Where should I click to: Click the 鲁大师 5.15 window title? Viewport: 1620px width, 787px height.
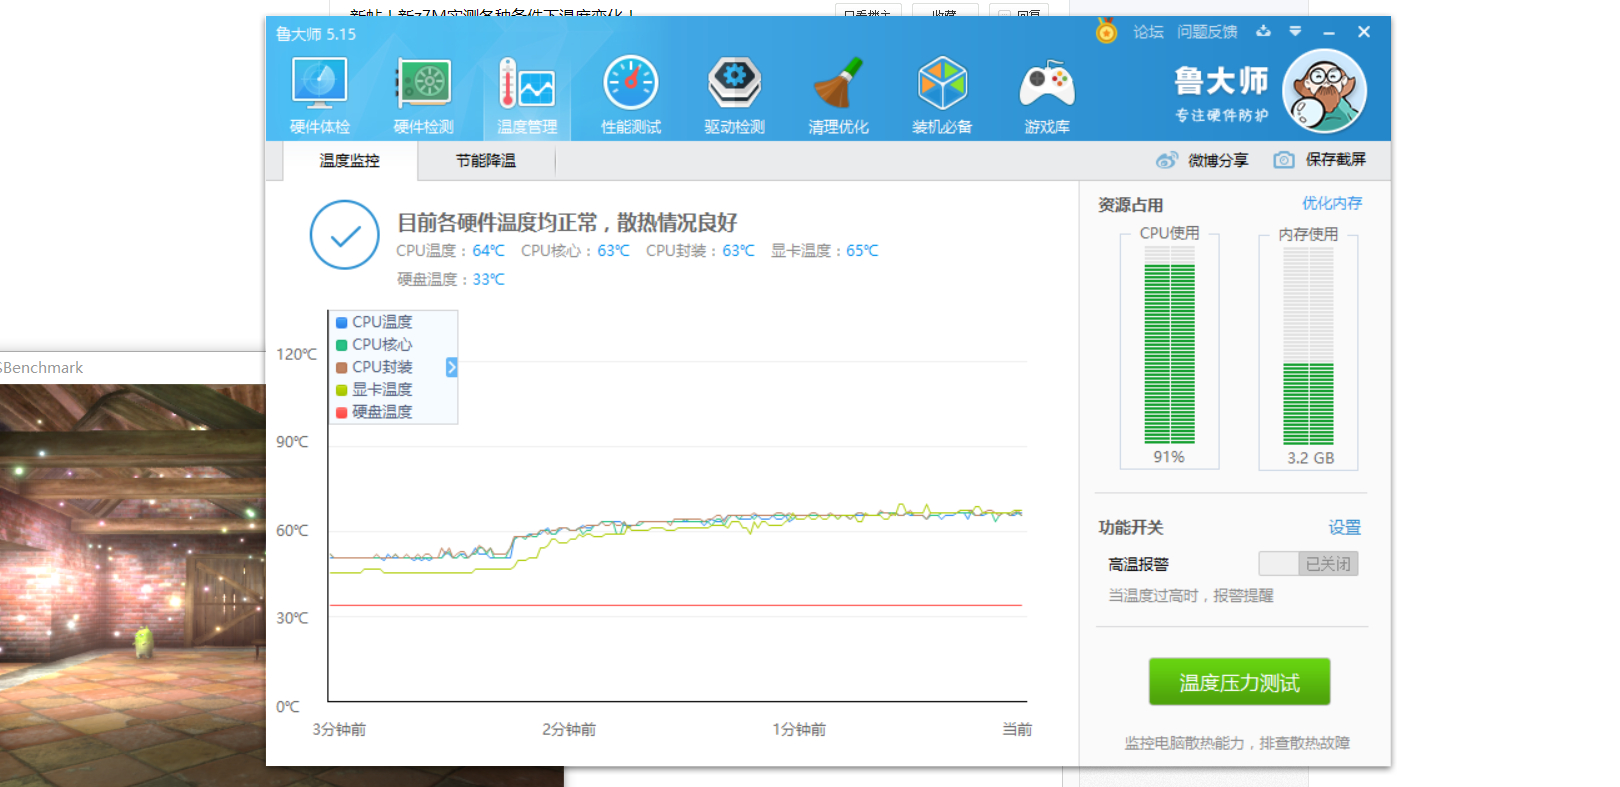click(x=316, y=34)
